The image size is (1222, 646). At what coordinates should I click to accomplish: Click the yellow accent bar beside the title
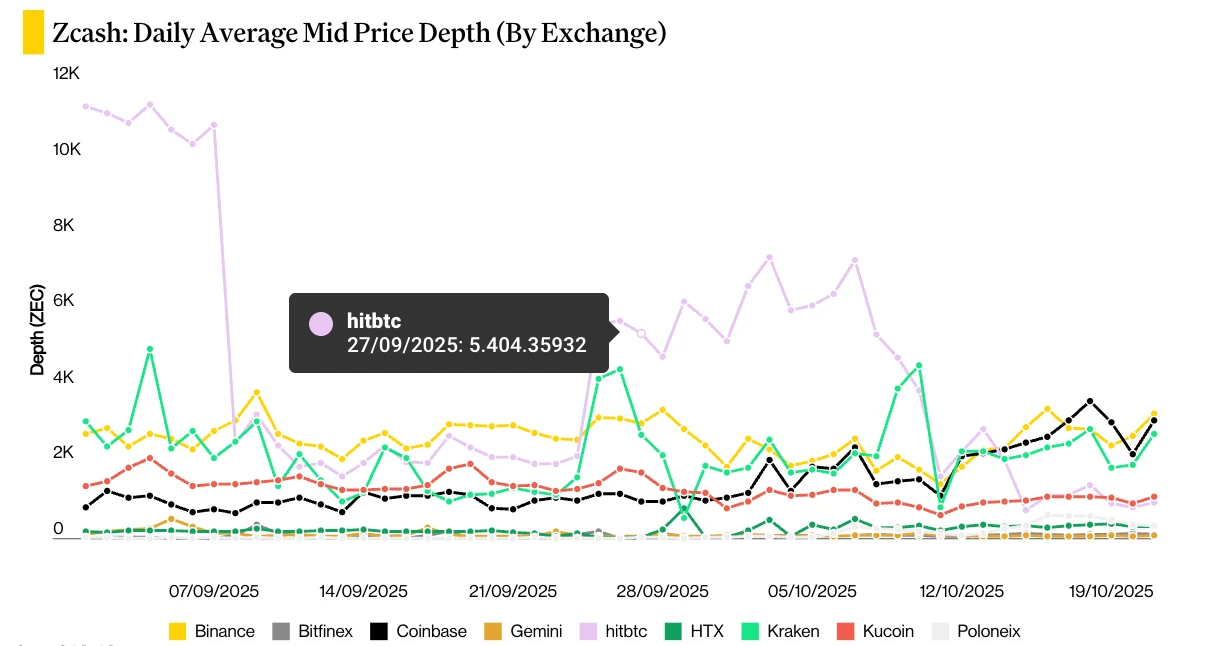point(33,34)
